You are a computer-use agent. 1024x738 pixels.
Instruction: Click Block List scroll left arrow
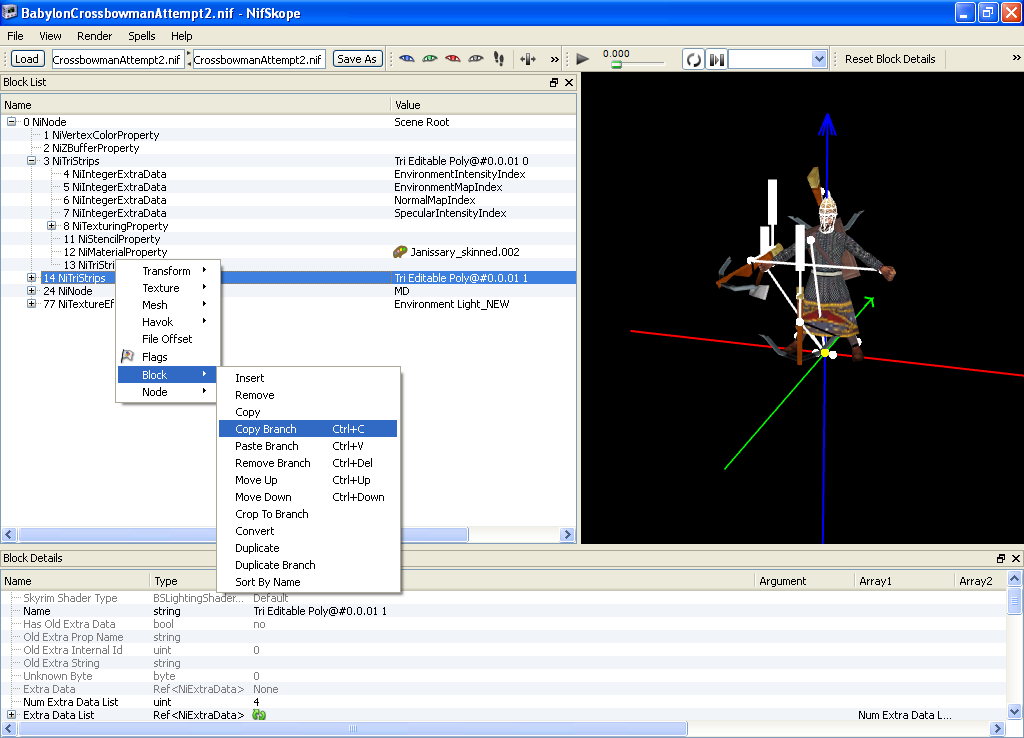coord(9,534)
